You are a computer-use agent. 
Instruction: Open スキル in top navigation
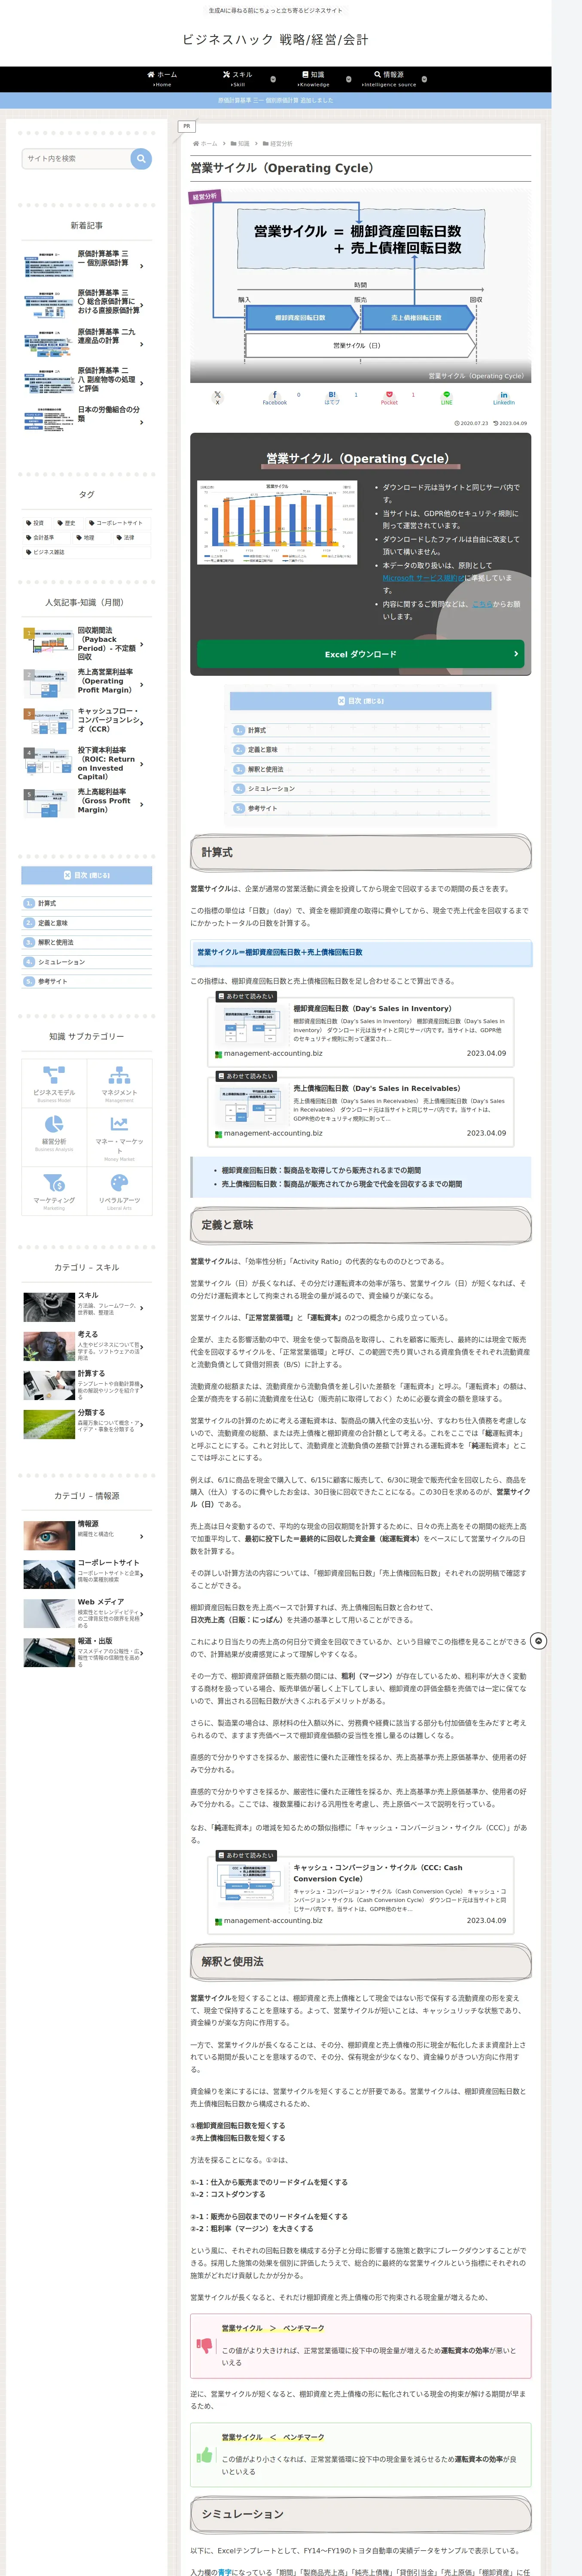pos(238,79)
